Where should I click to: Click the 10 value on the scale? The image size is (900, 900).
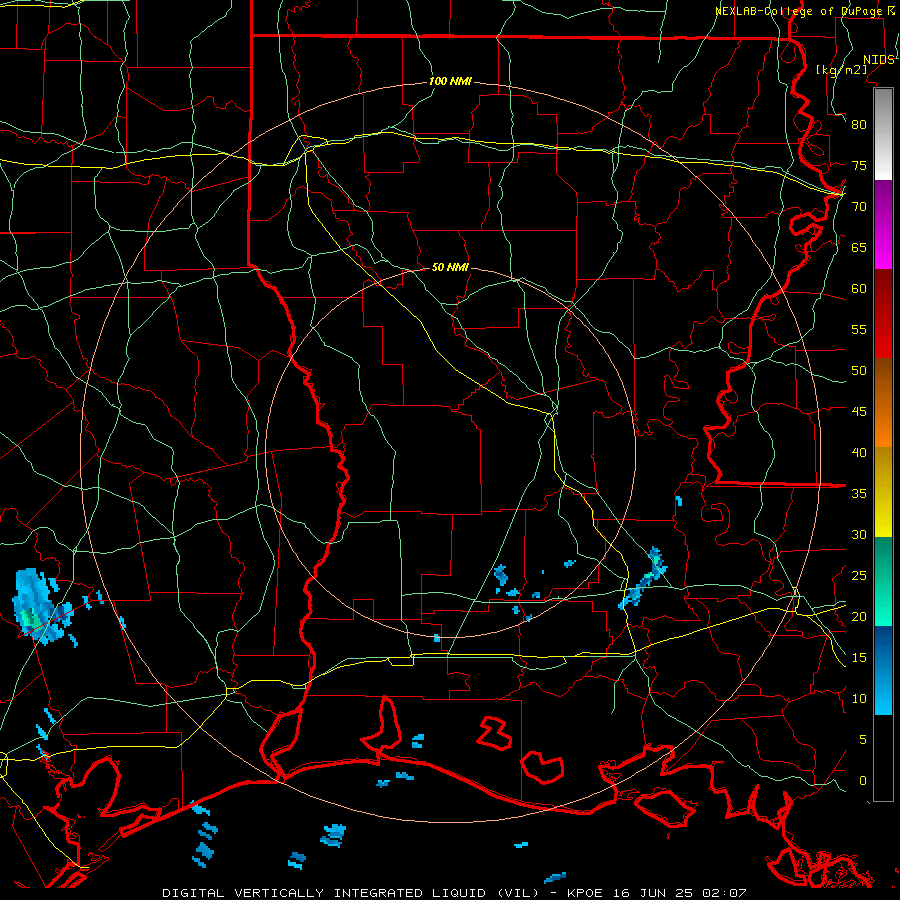pos(859,699)
